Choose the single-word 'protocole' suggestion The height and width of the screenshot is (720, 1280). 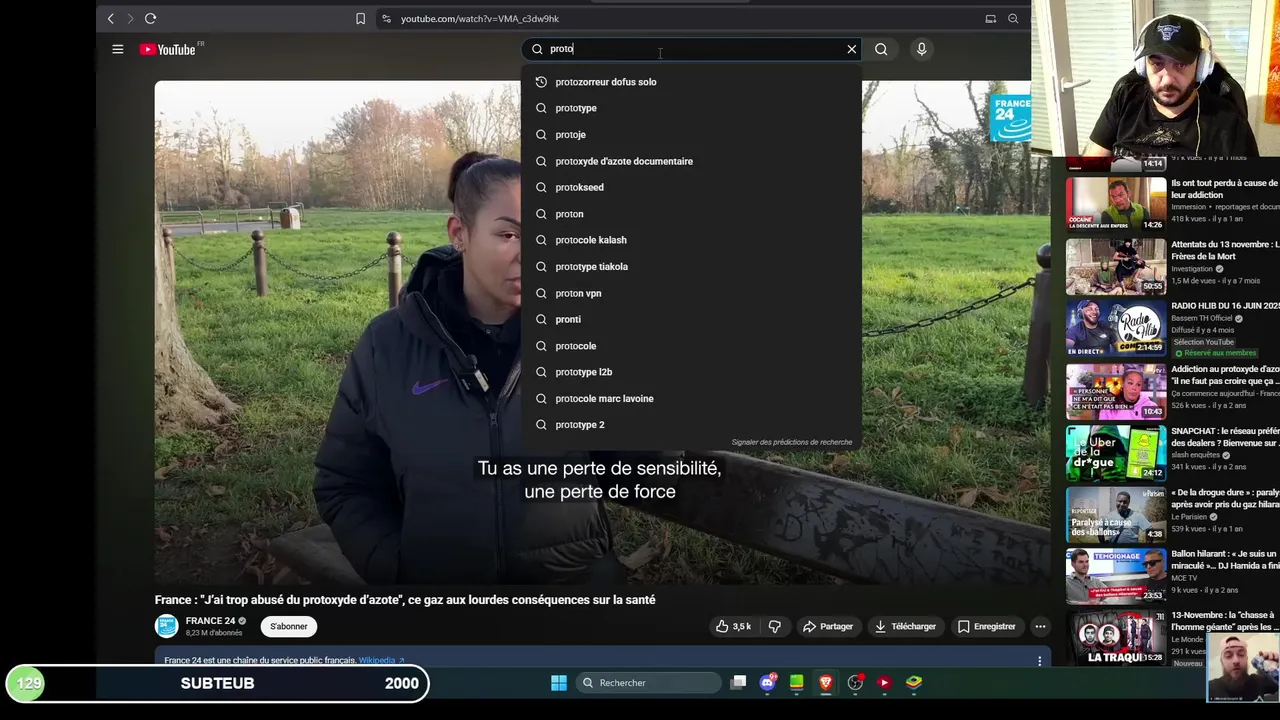pyautogui.click(x=691, y=346)
